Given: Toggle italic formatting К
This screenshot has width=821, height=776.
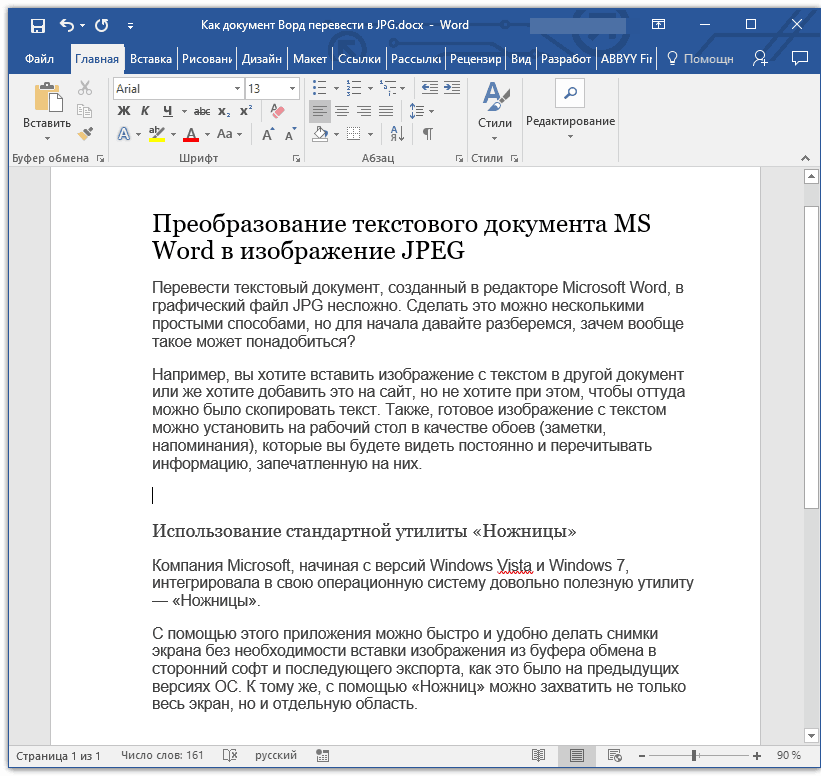Looking at the screenshot, I should pyautogui.click(x=145, y=111).
